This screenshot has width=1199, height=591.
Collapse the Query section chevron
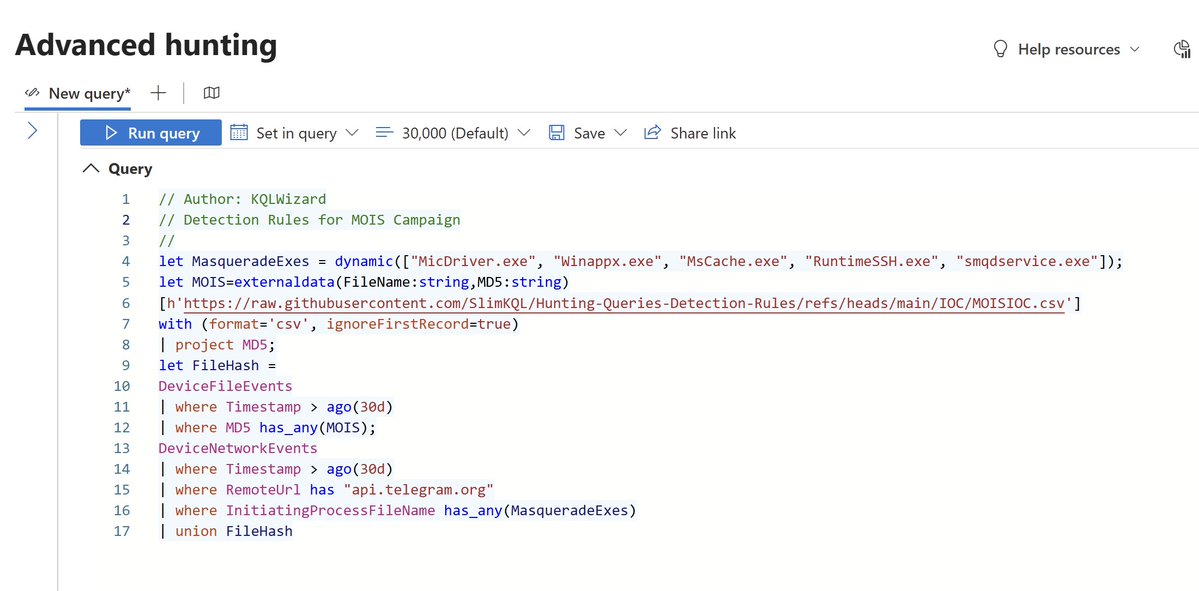(x=91, y=169)
